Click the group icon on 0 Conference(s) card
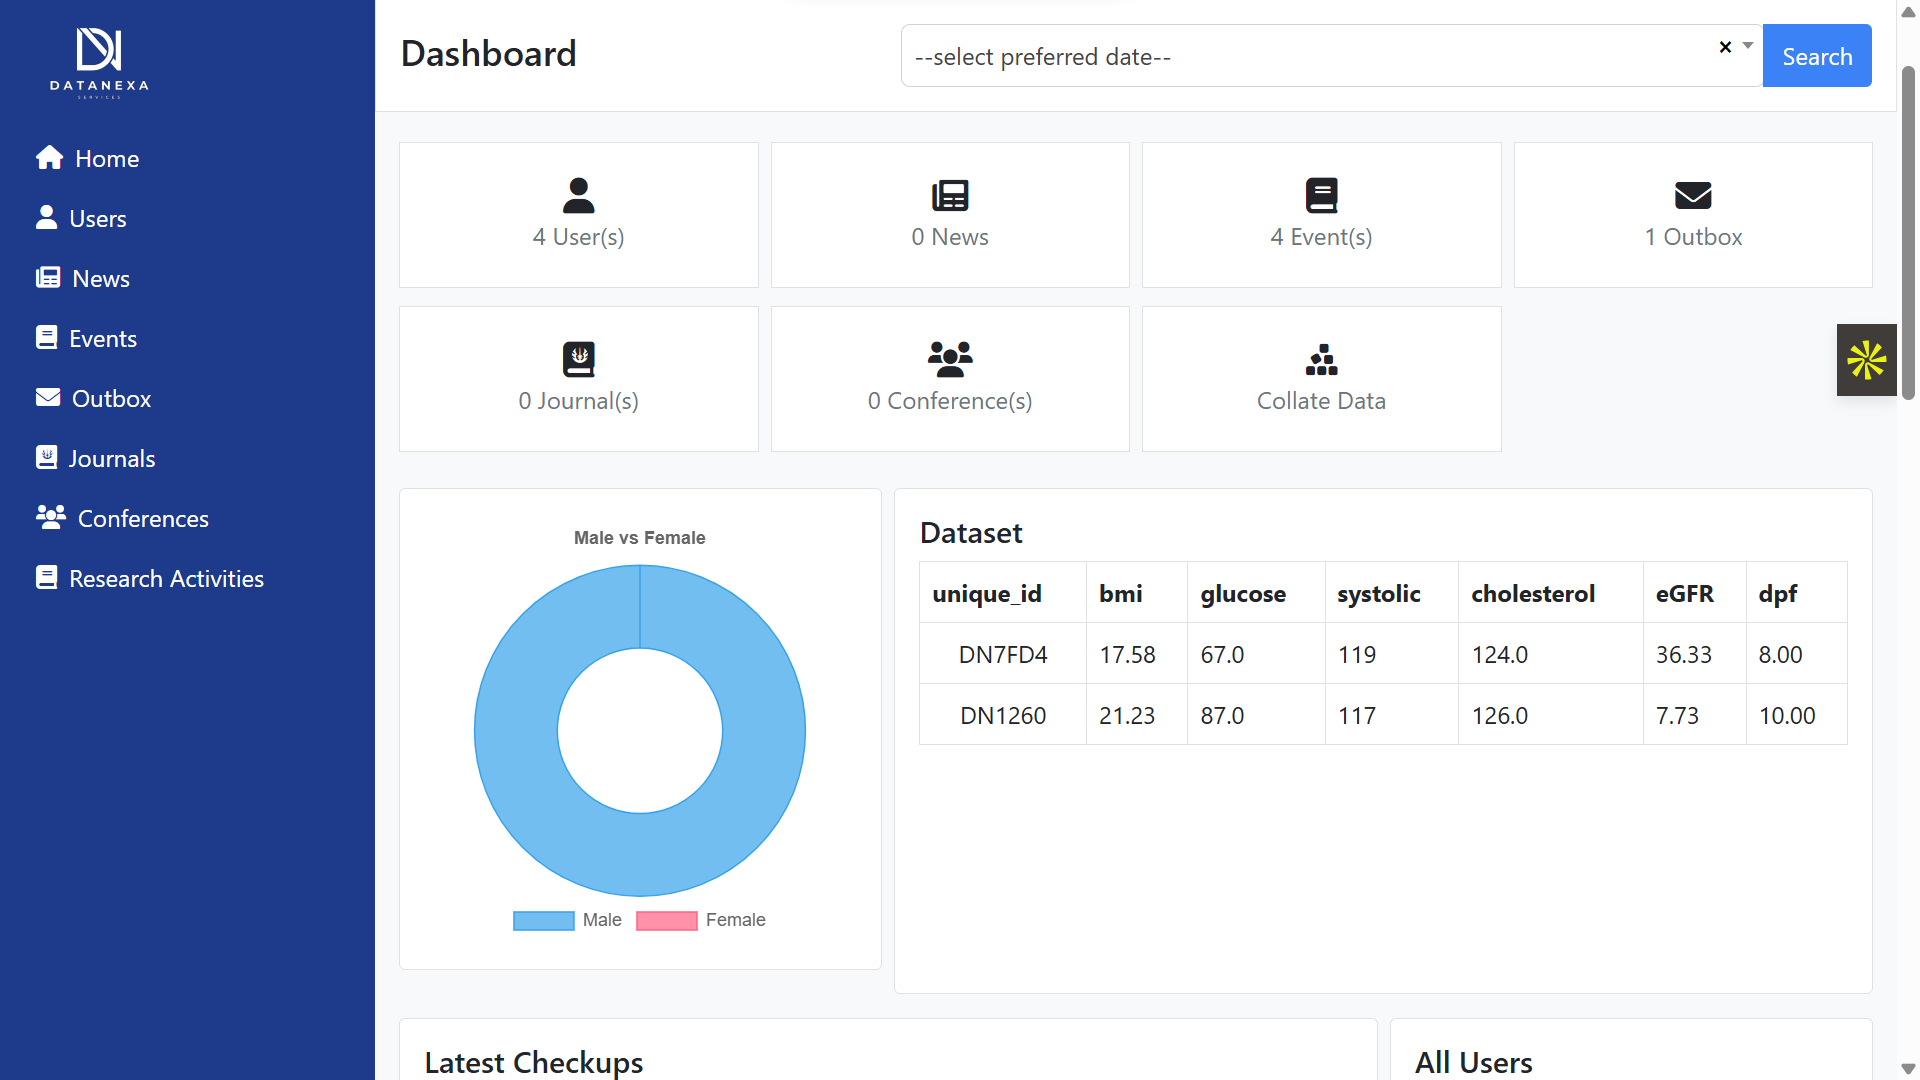This screenshot has height=1080, width=1920. tap(950, 359)
